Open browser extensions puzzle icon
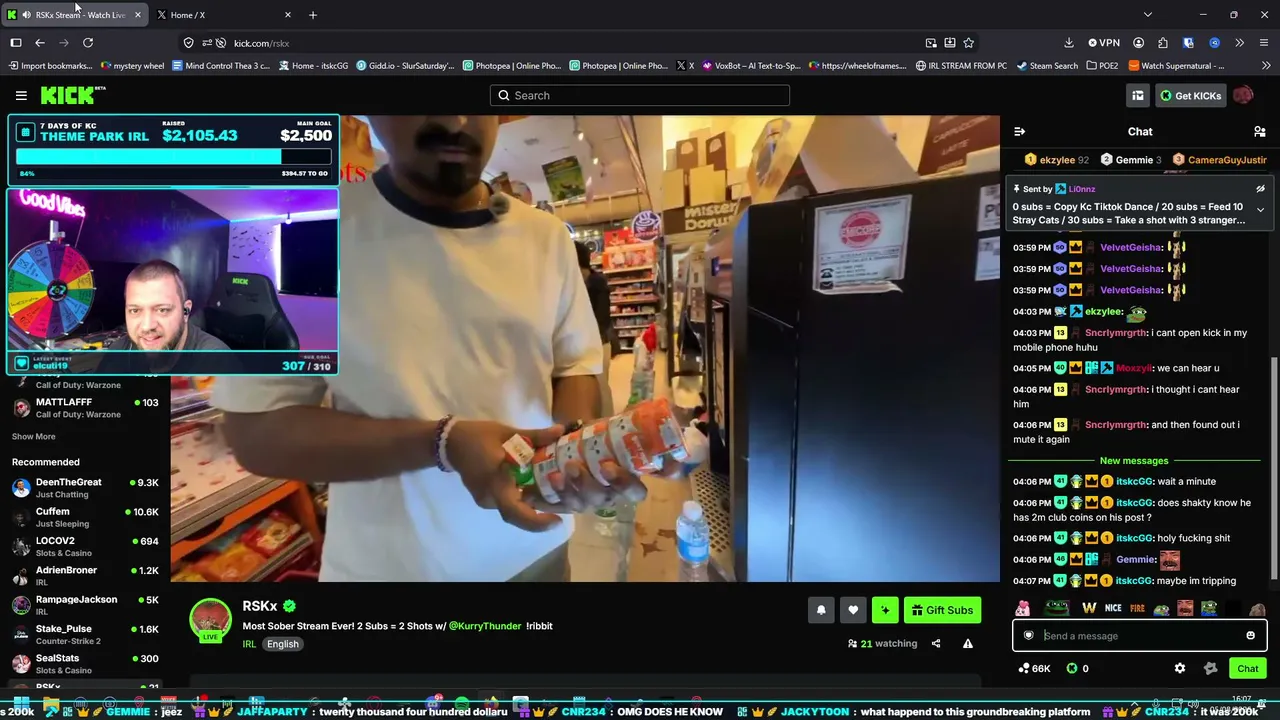 coord(1162,43)
